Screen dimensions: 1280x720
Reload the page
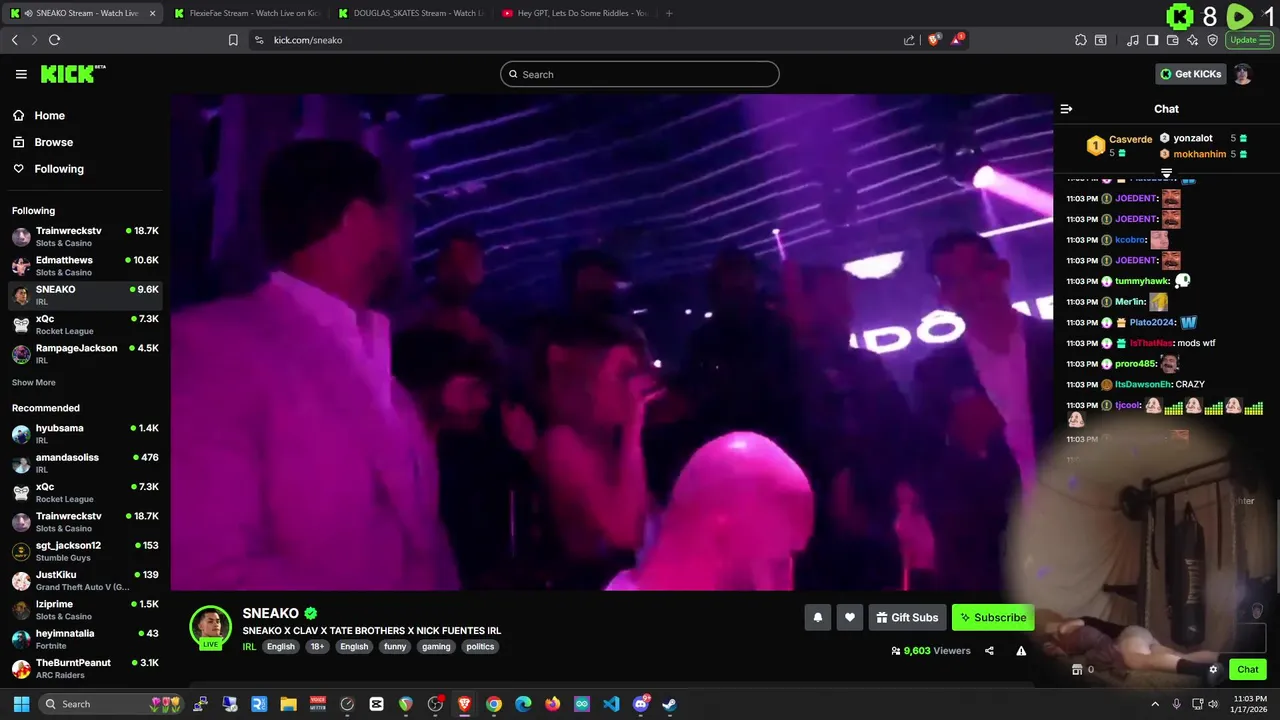tap(54, 40)
